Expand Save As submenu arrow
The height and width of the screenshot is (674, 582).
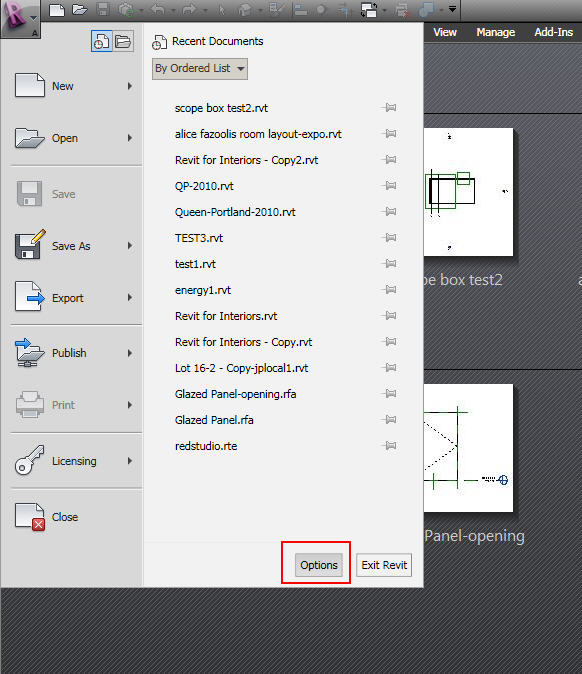[130, 246]
